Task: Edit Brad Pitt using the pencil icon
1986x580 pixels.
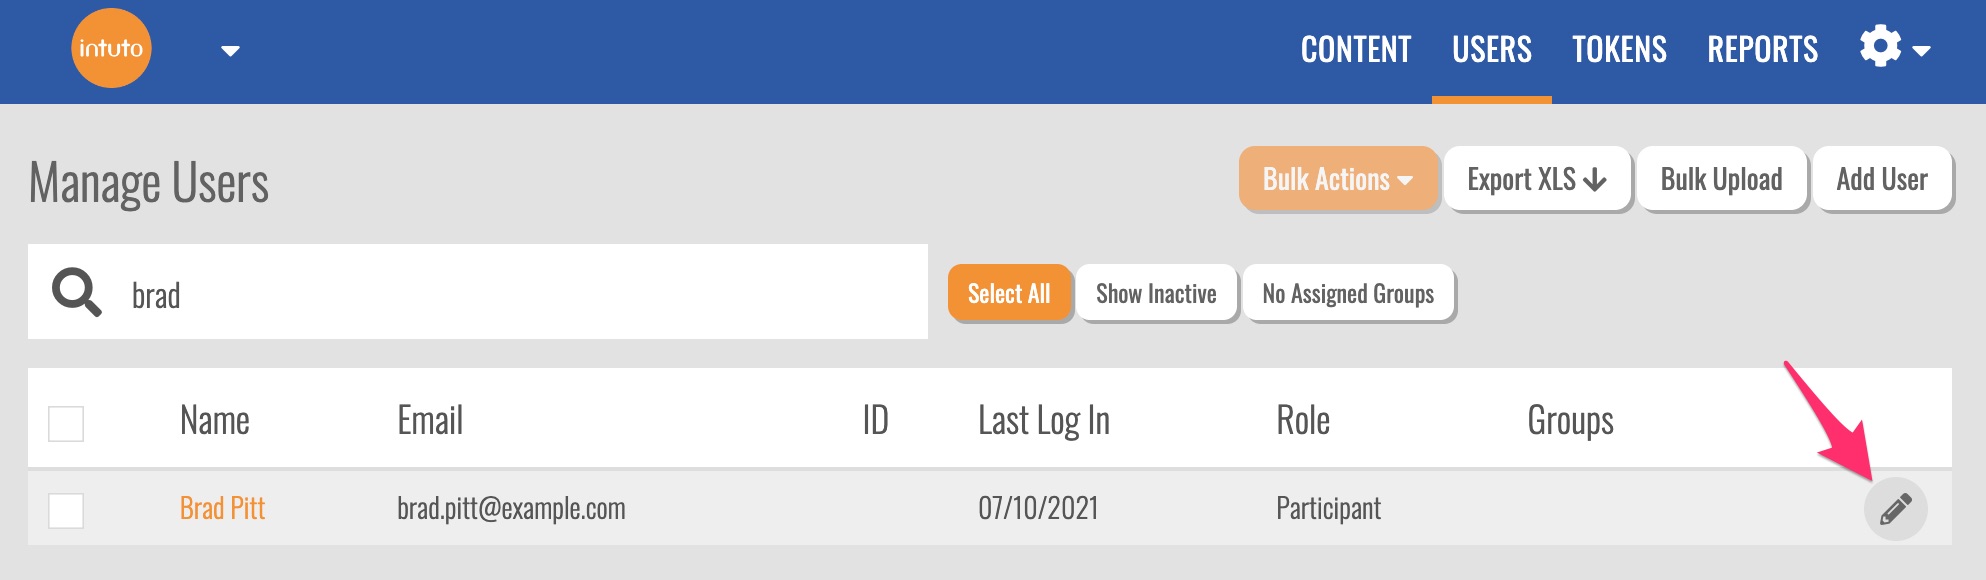Action: click(x=1895, y=509)
